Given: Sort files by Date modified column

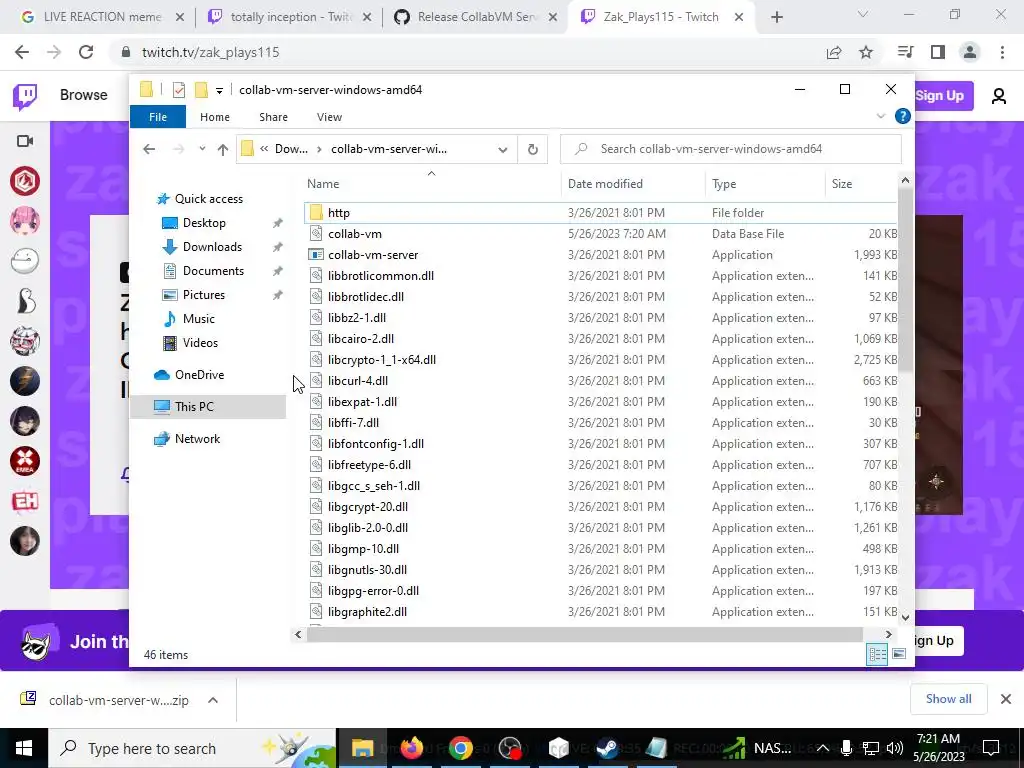Looking at the screenshot, I should click(x=633, y=184).
